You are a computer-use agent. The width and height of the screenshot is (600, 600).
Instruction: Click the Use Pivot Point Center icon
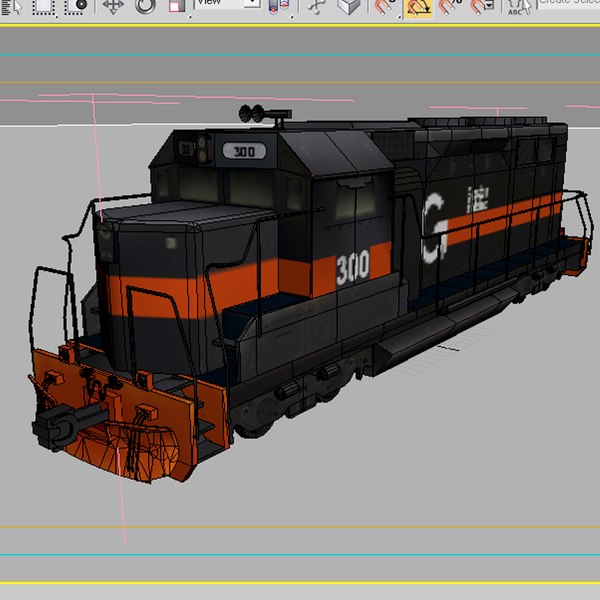[279, 7]
